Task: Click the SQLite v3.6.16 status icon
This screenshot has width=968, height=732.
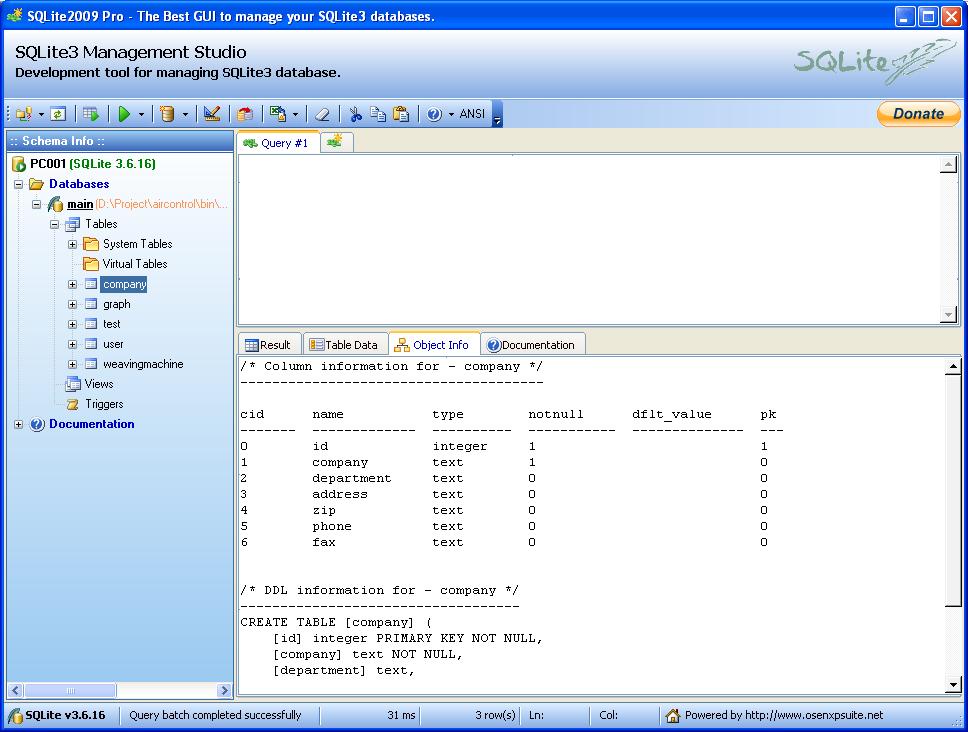Action: pyautogui.click(x=15, y=715)
